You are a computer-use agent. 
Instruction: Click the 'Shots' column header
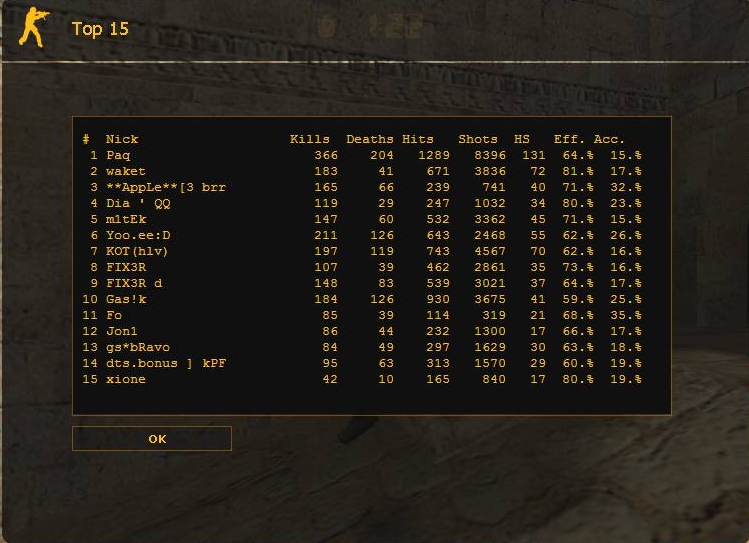tap(478, 139)
